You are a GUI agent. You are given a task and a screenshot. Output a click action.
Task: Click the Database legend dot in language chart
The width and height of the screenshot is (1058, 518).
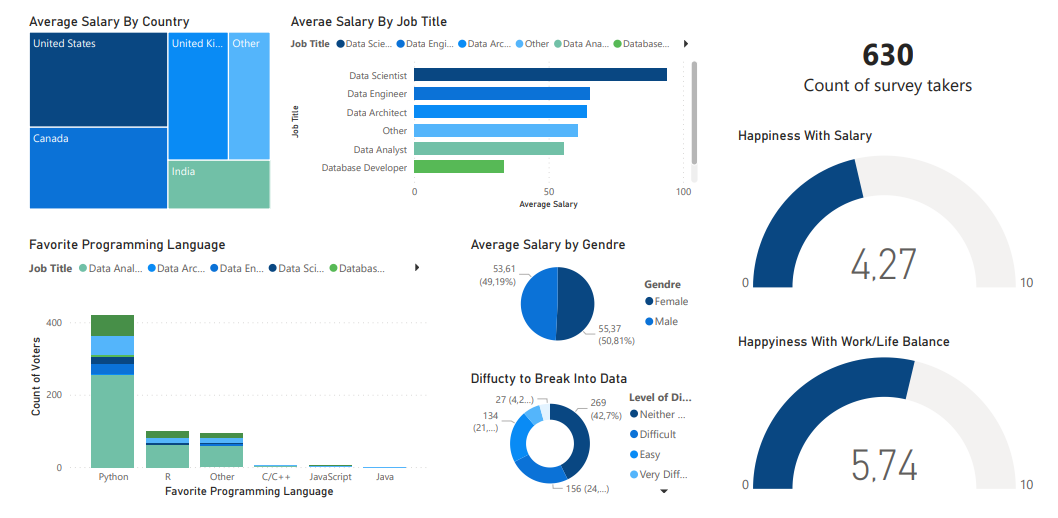pyautogui.click(x=334, y=268)
